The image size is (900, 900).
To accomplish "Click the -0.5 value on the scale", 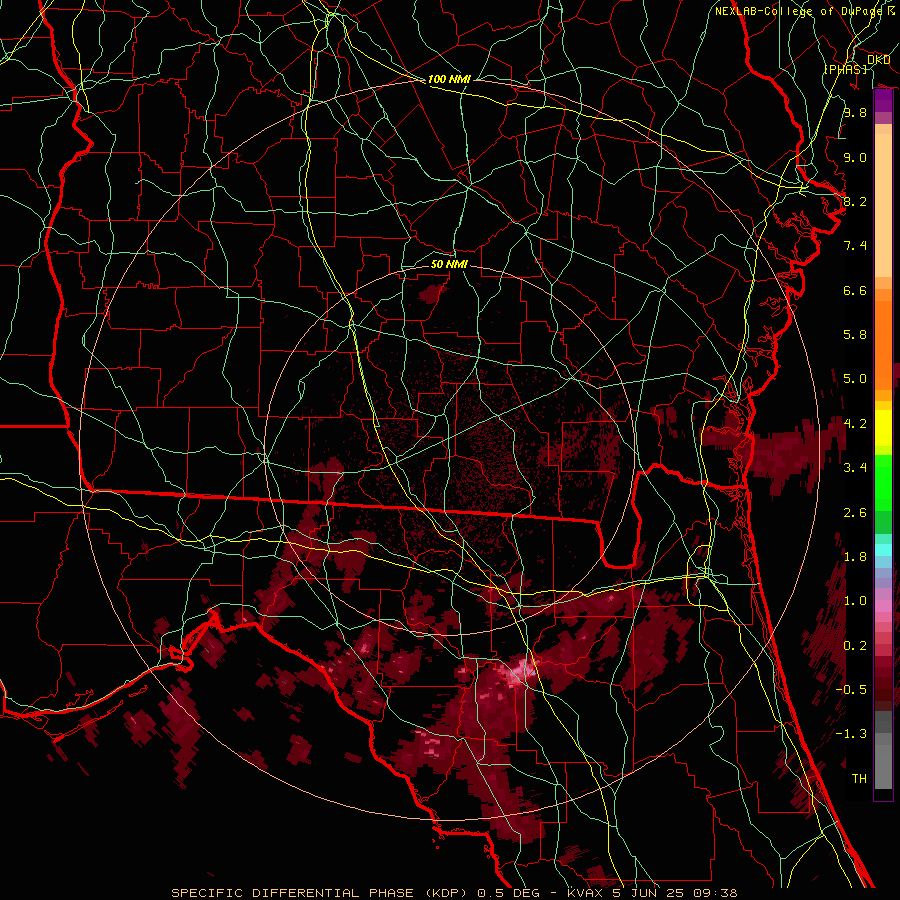I will click(x=851, y=690).
